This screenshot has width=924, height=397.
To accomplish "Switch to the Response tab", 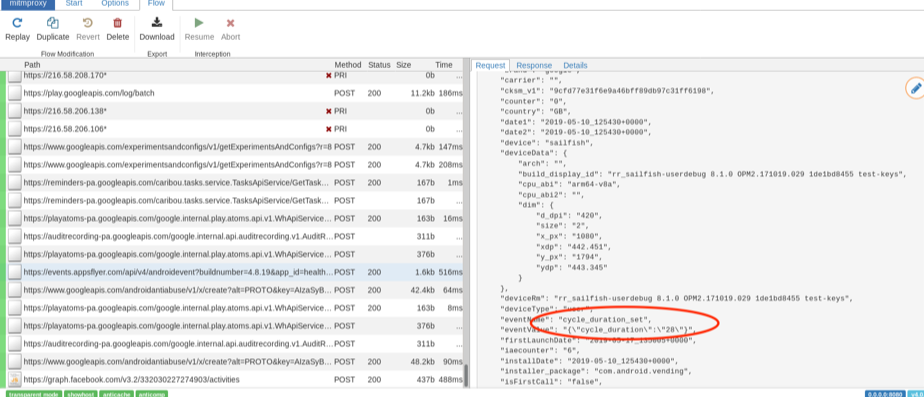I will 534,65.
